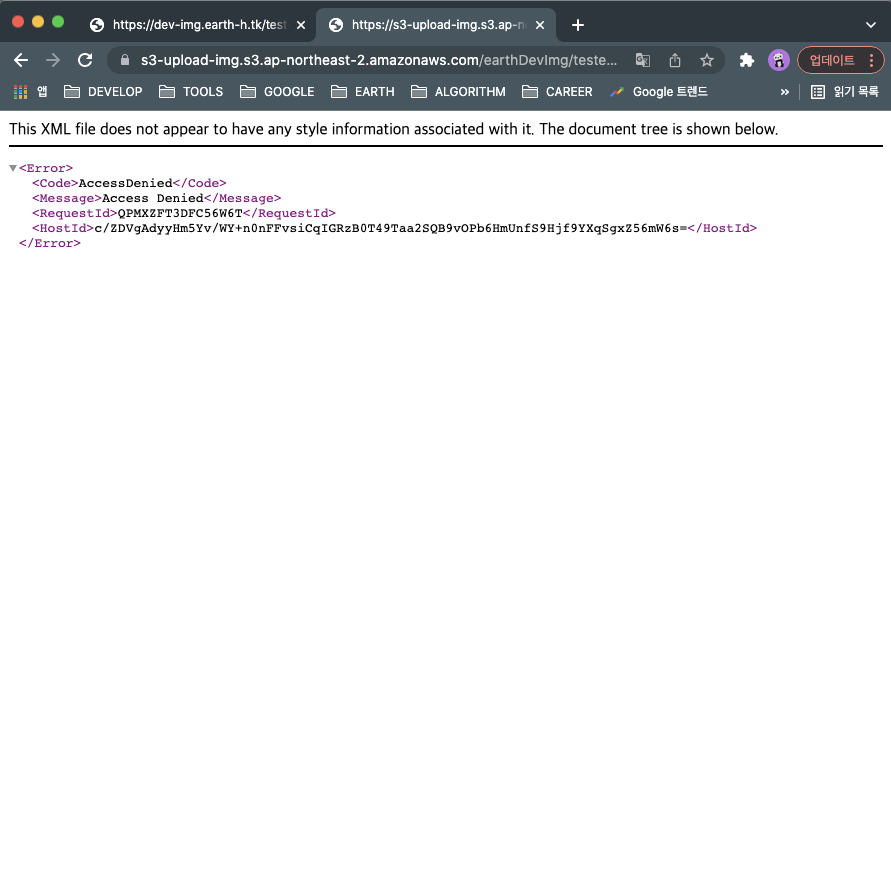
Task: Click the globe favicon on S3 tab
Action: point(336,25)
